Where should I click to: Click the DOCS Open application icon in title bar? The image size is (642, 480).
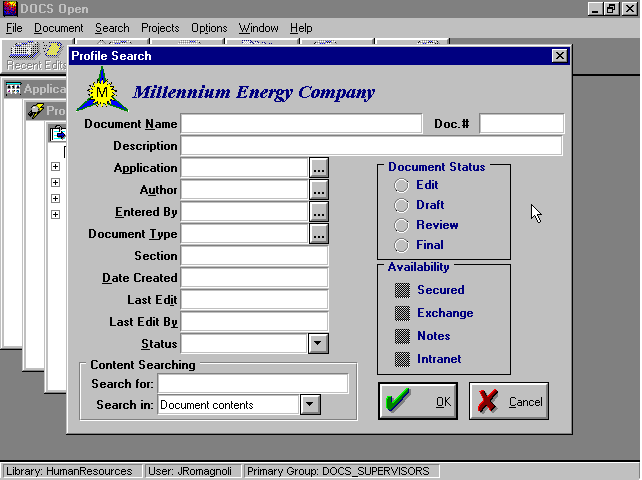10,9
